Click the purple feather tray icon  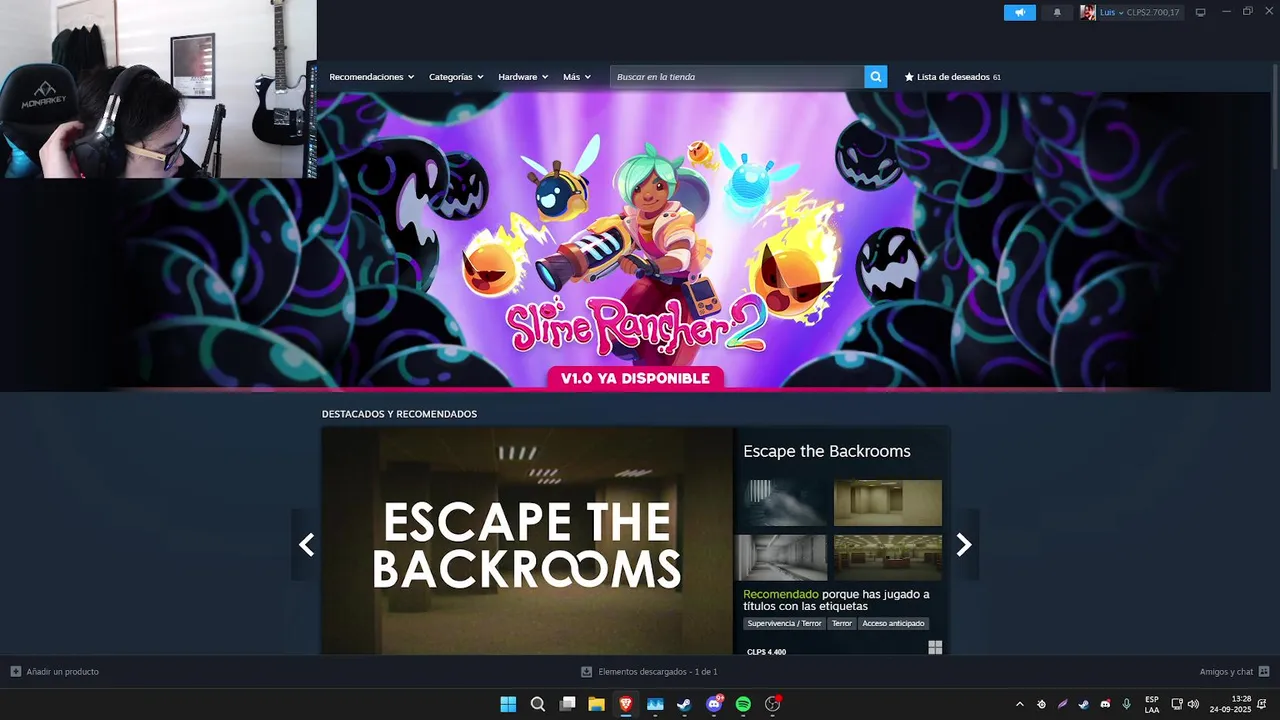coord(1063,704)
